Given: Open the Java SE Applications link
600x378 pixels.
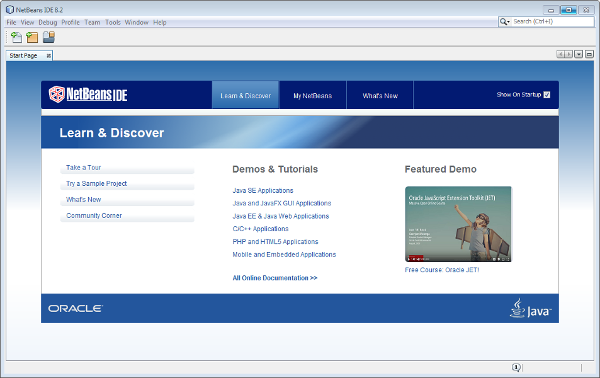Looking at the screenshot, I should [263, 191].
